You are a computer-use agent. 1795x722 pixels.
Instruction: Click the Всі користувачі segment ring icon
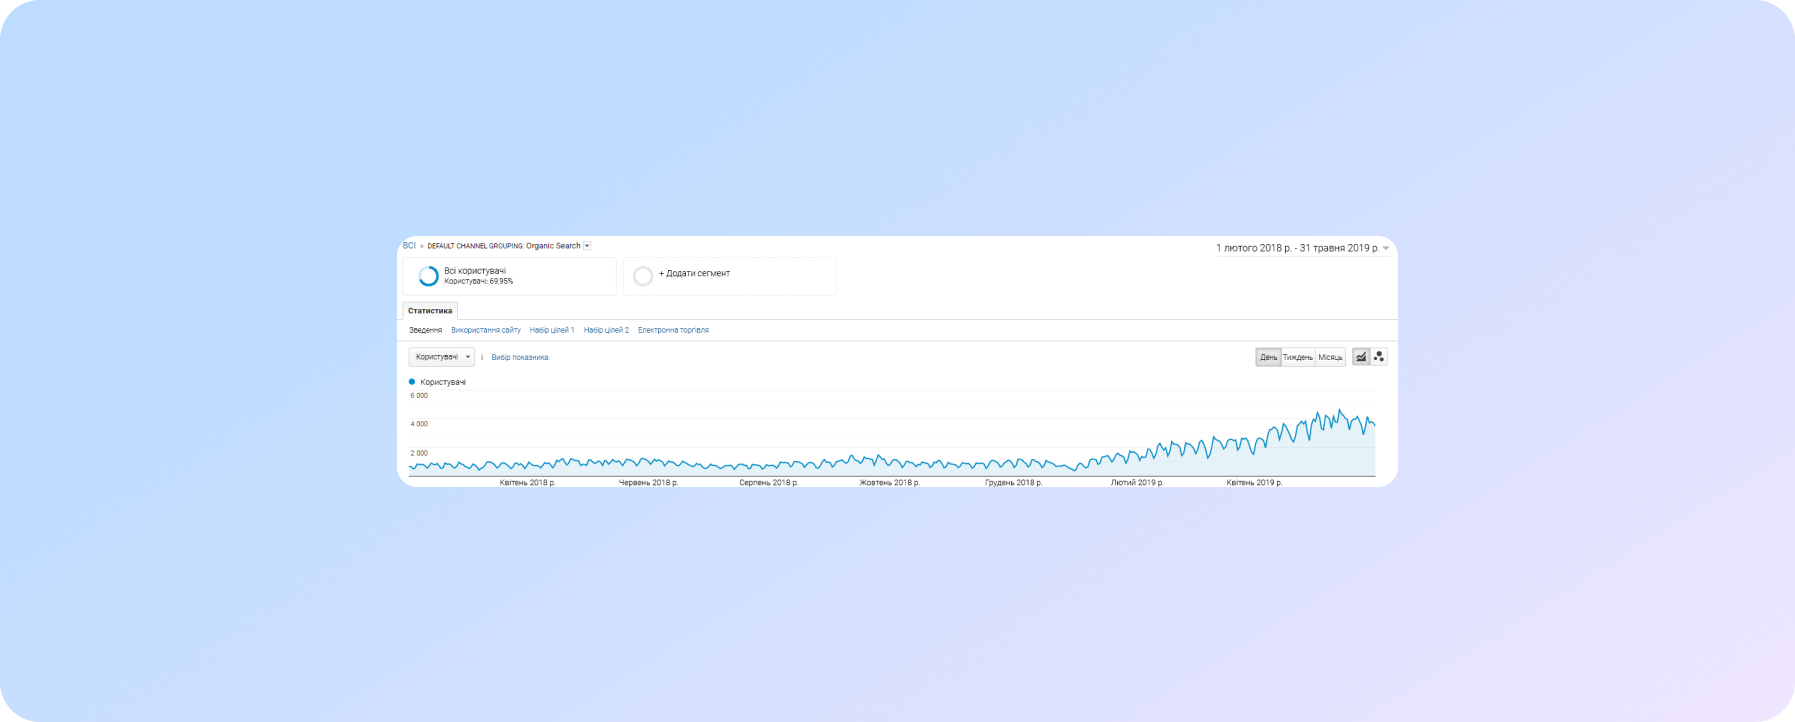(x=428, y=276)
